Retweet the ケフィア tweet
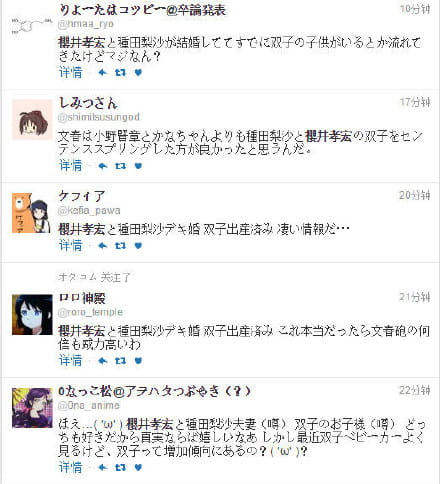 pos(120,246)
